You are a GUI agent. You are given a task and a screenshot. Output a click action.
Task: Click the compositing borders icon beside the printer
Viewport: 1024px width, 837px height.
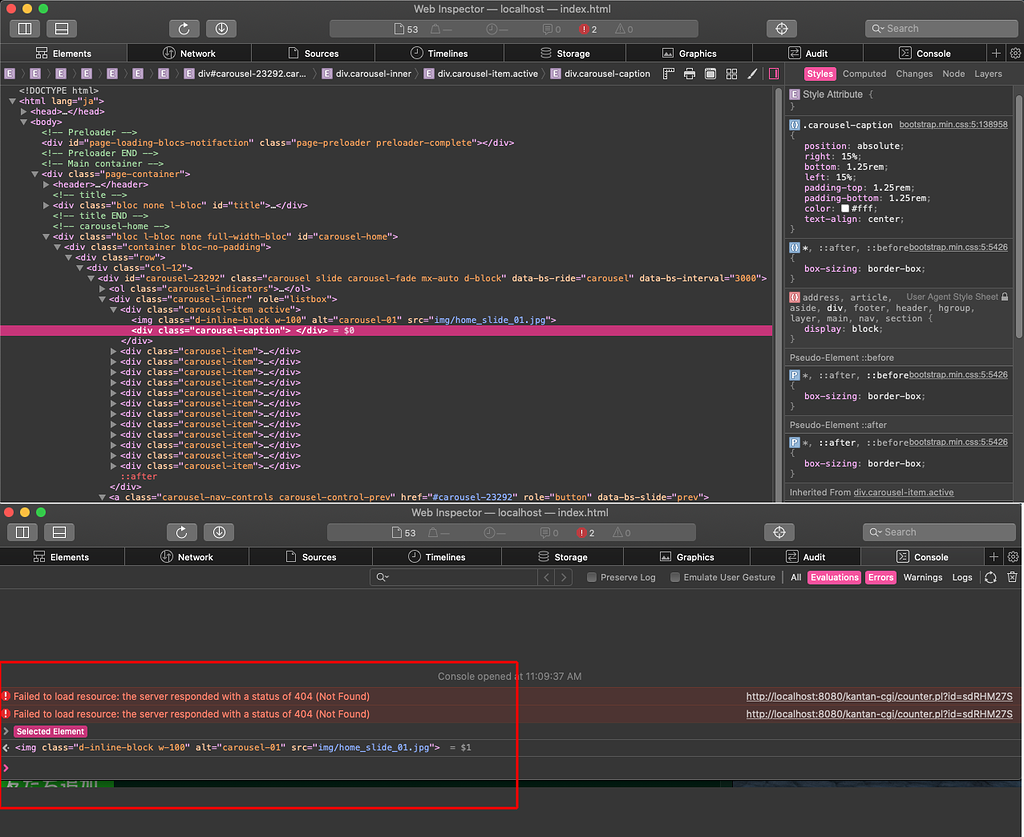710,74
